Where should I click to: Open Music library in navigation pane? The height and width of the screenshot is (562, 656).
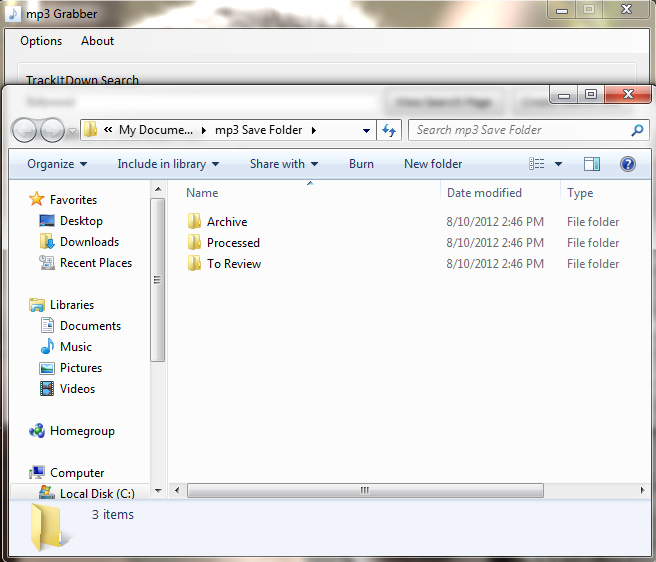click(x=76, y=347)
